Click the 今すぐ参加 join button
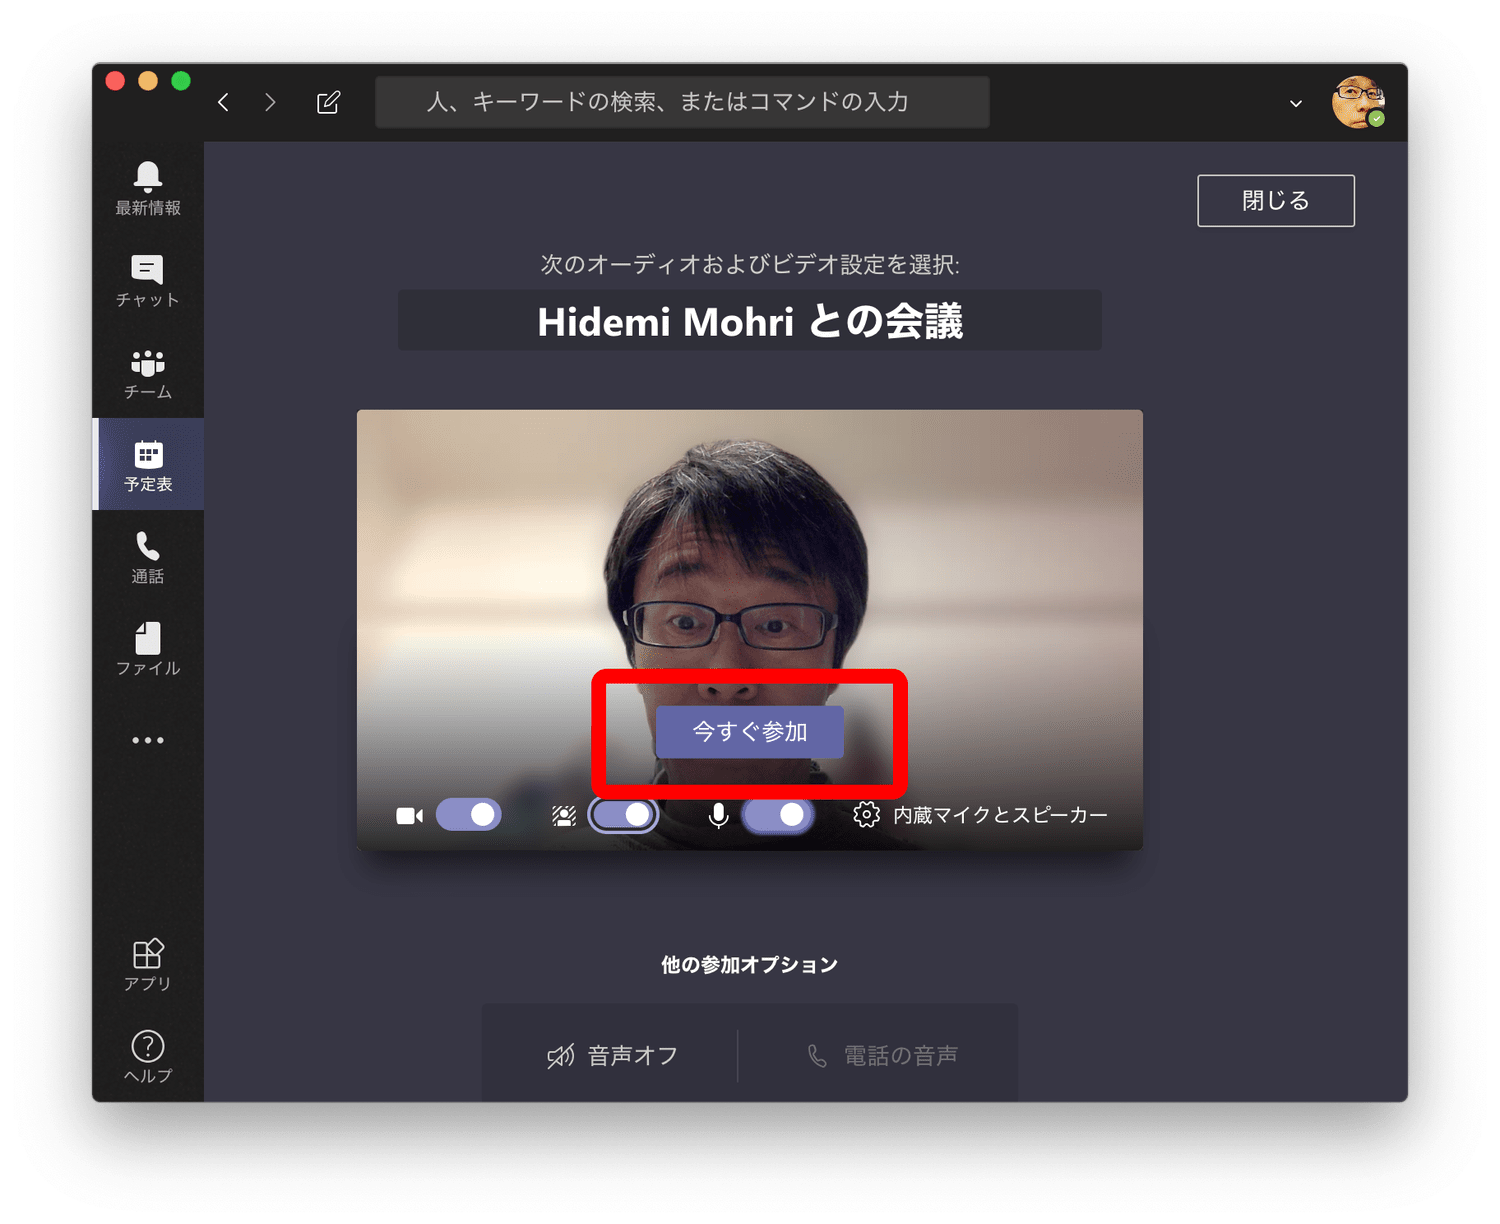This screenshot has width=1500, height=1224. point(749,732)
